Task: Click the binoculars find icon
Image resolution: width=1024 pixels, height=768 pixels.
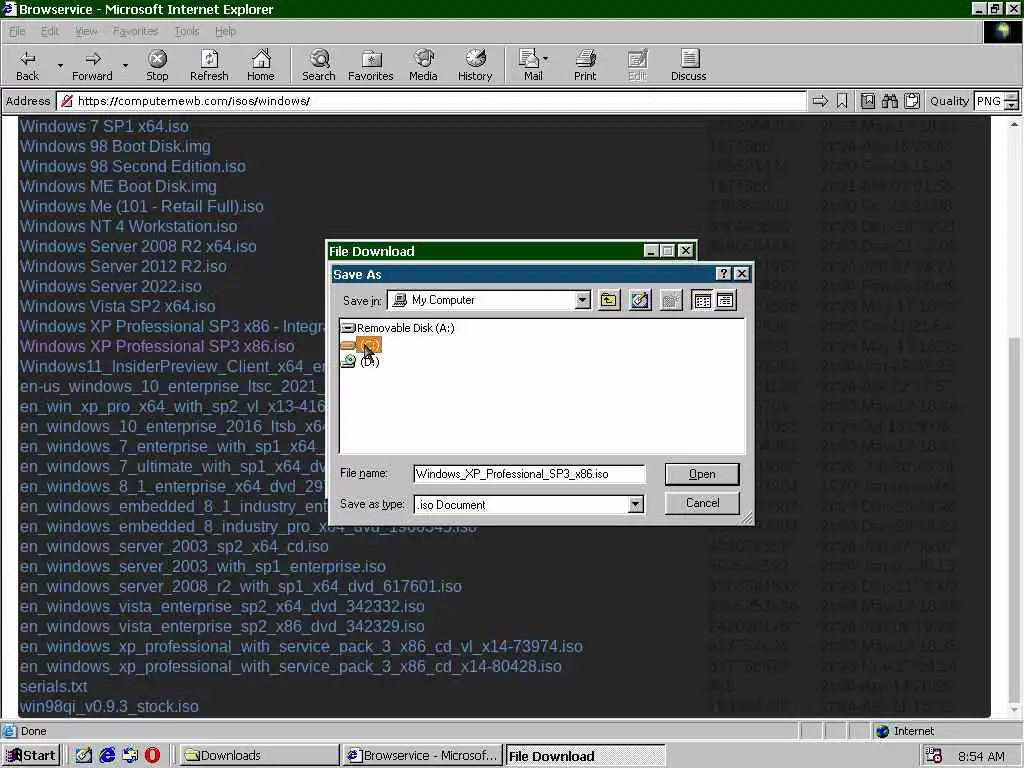Action: (x=889, y=101)
